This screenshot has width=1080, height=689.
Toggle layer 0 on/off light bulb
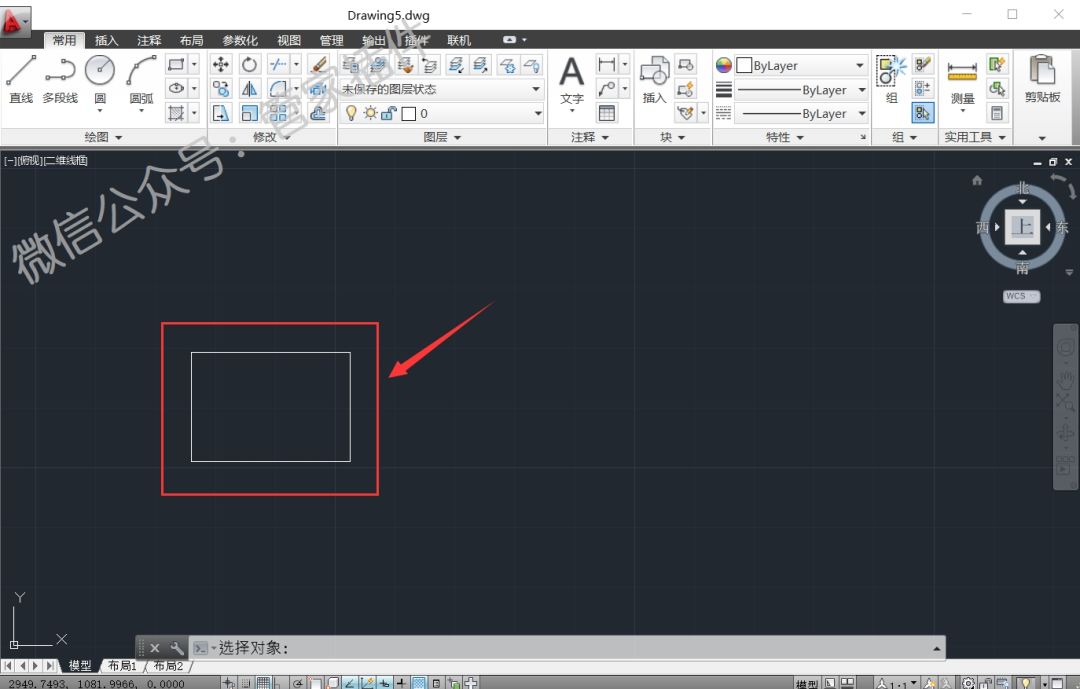tap(351, 113)
